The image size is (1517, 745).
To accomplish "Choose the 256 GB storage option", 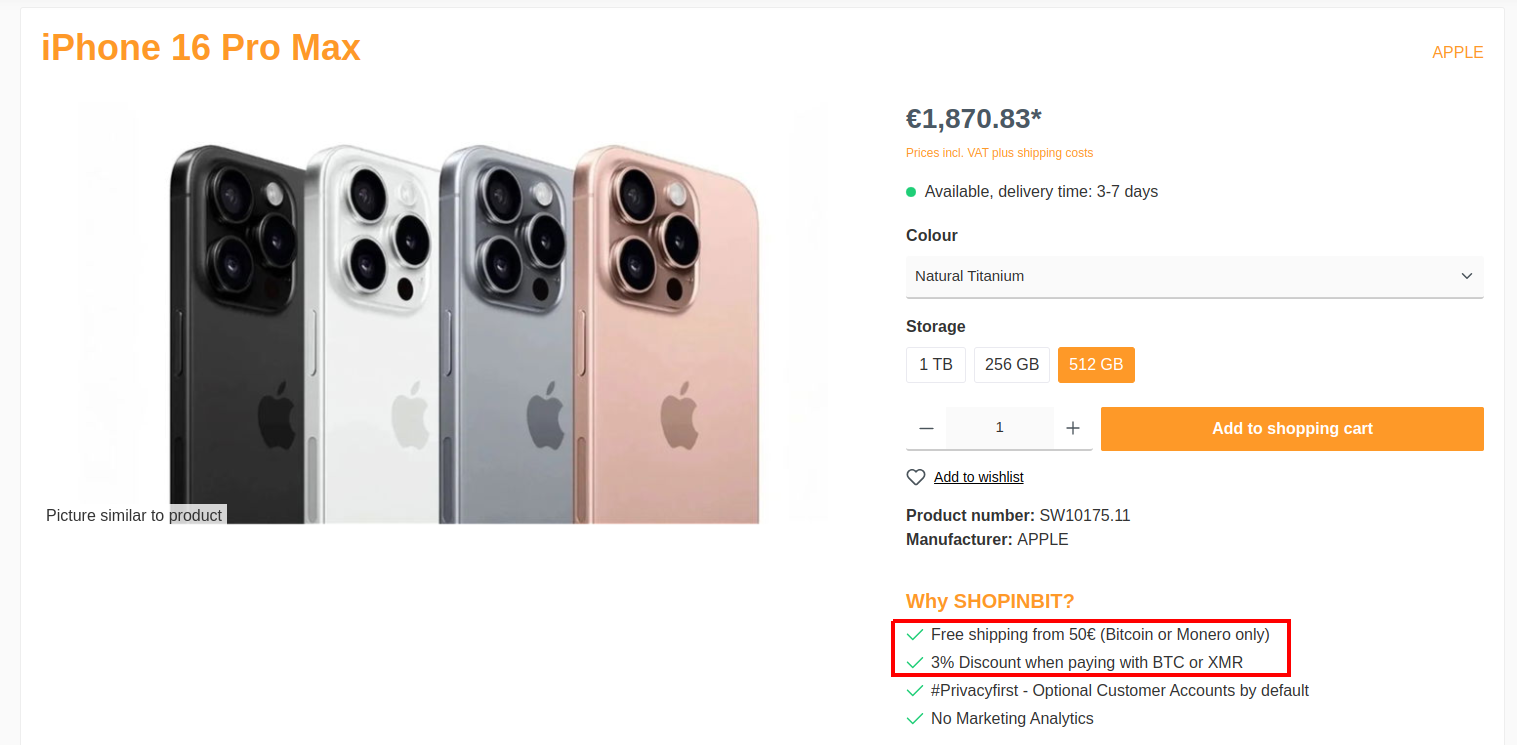I will (x=1011, y=365).
